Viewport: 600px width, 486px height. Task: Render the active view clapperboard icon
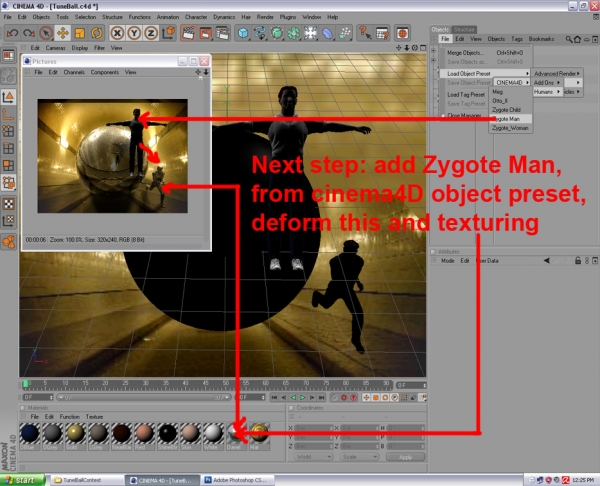(x=188, y=33)
